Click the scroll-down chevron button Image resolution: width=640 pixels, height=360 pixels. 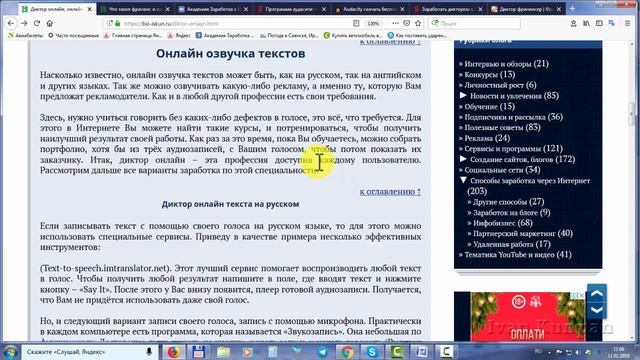[x=597, y=310]
